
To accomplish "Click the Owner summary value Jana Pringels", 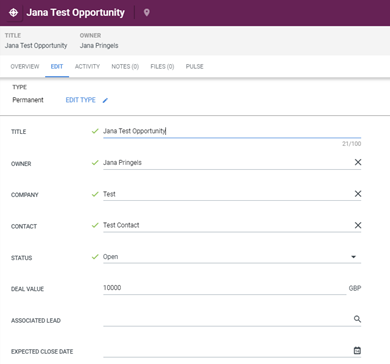I will pos(99,46).
